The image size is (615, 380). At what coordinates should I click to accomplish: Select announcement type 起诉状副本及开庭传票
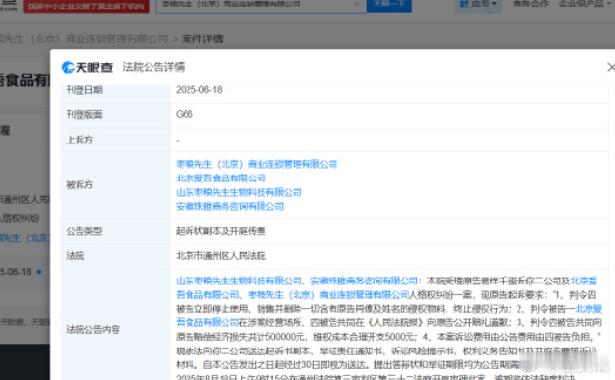pyautogui.click(x=221, y=231)
